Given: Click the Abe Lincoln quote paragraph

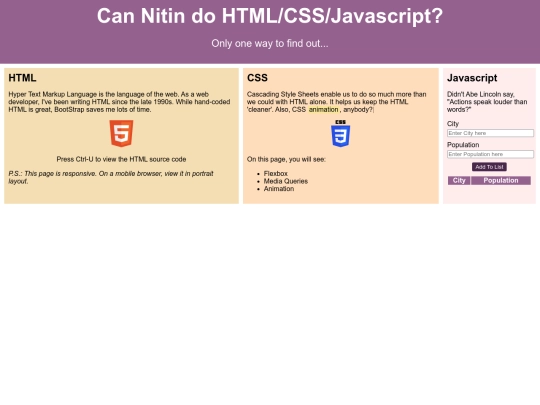Looking at the screenshot, I should [487, 102].
